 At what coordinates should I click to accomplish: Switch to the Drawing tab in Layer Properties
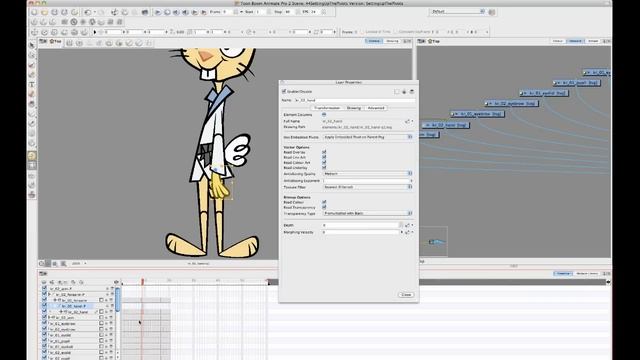(x=354, y=108)
